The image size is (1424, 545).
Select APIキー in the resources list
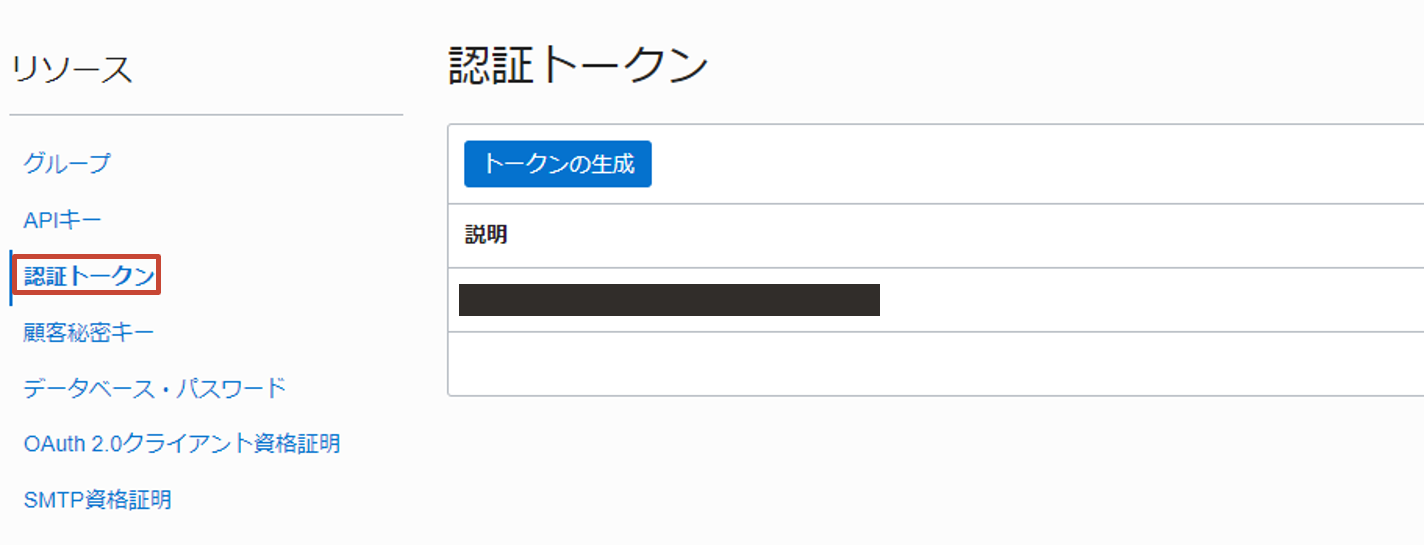tap(62, 219)
